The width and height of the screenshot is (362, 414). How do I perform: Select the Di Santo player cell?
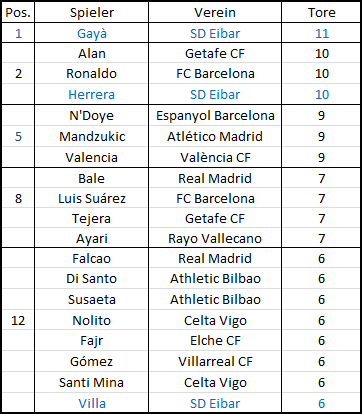pos(91,278)
